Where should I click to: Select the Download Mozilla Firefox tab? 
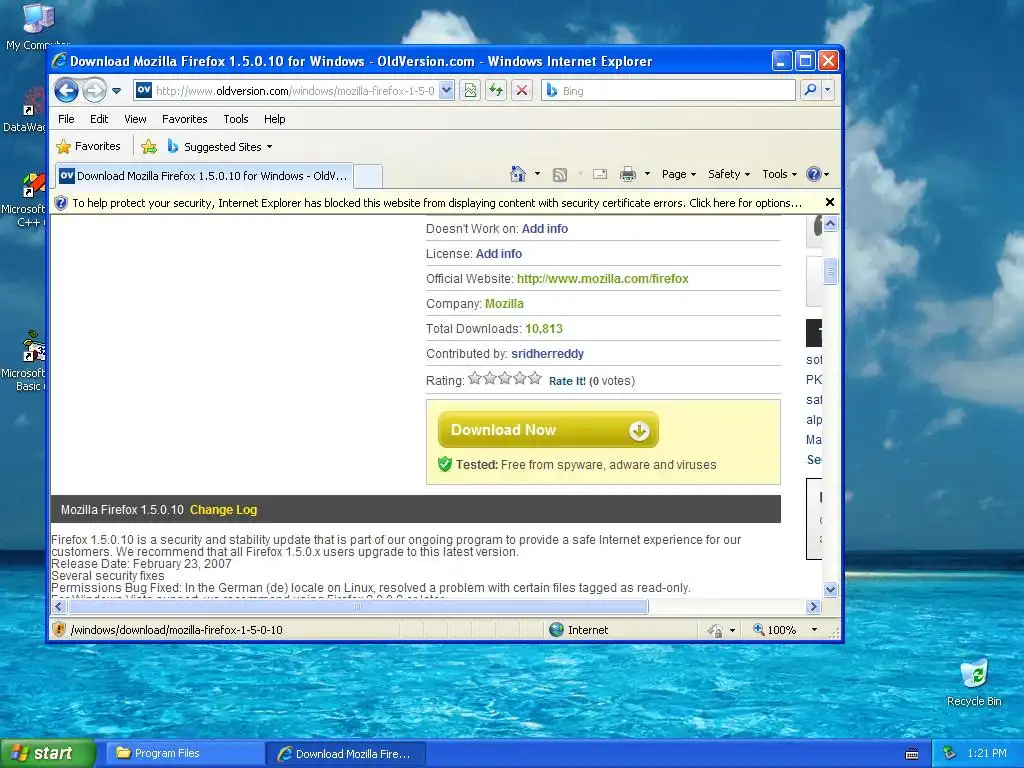204,176
